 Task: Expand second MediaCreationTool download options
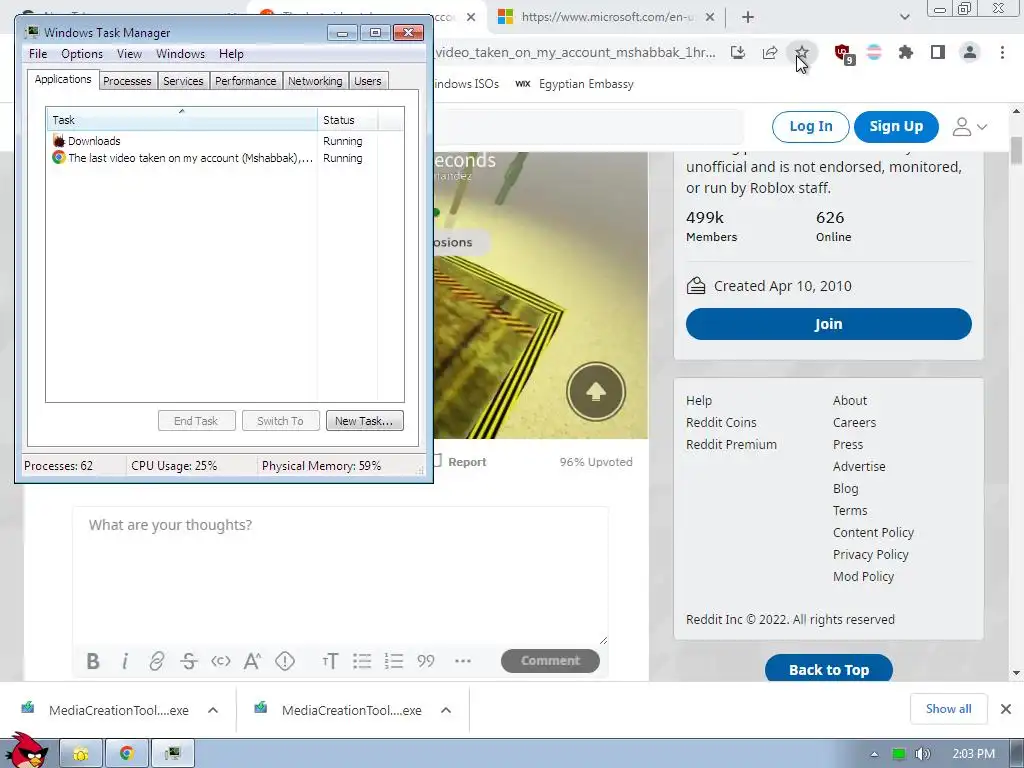coord(446,710)
